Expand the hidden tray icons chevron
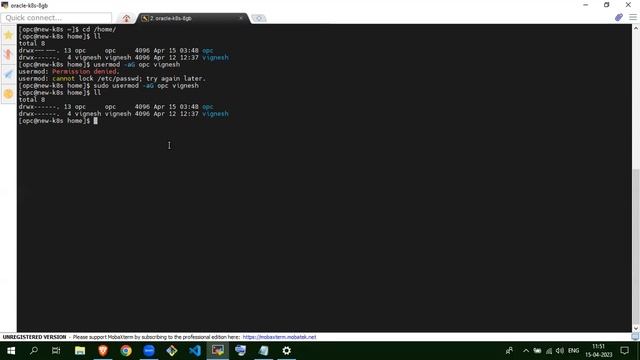 tap(526, 351)
